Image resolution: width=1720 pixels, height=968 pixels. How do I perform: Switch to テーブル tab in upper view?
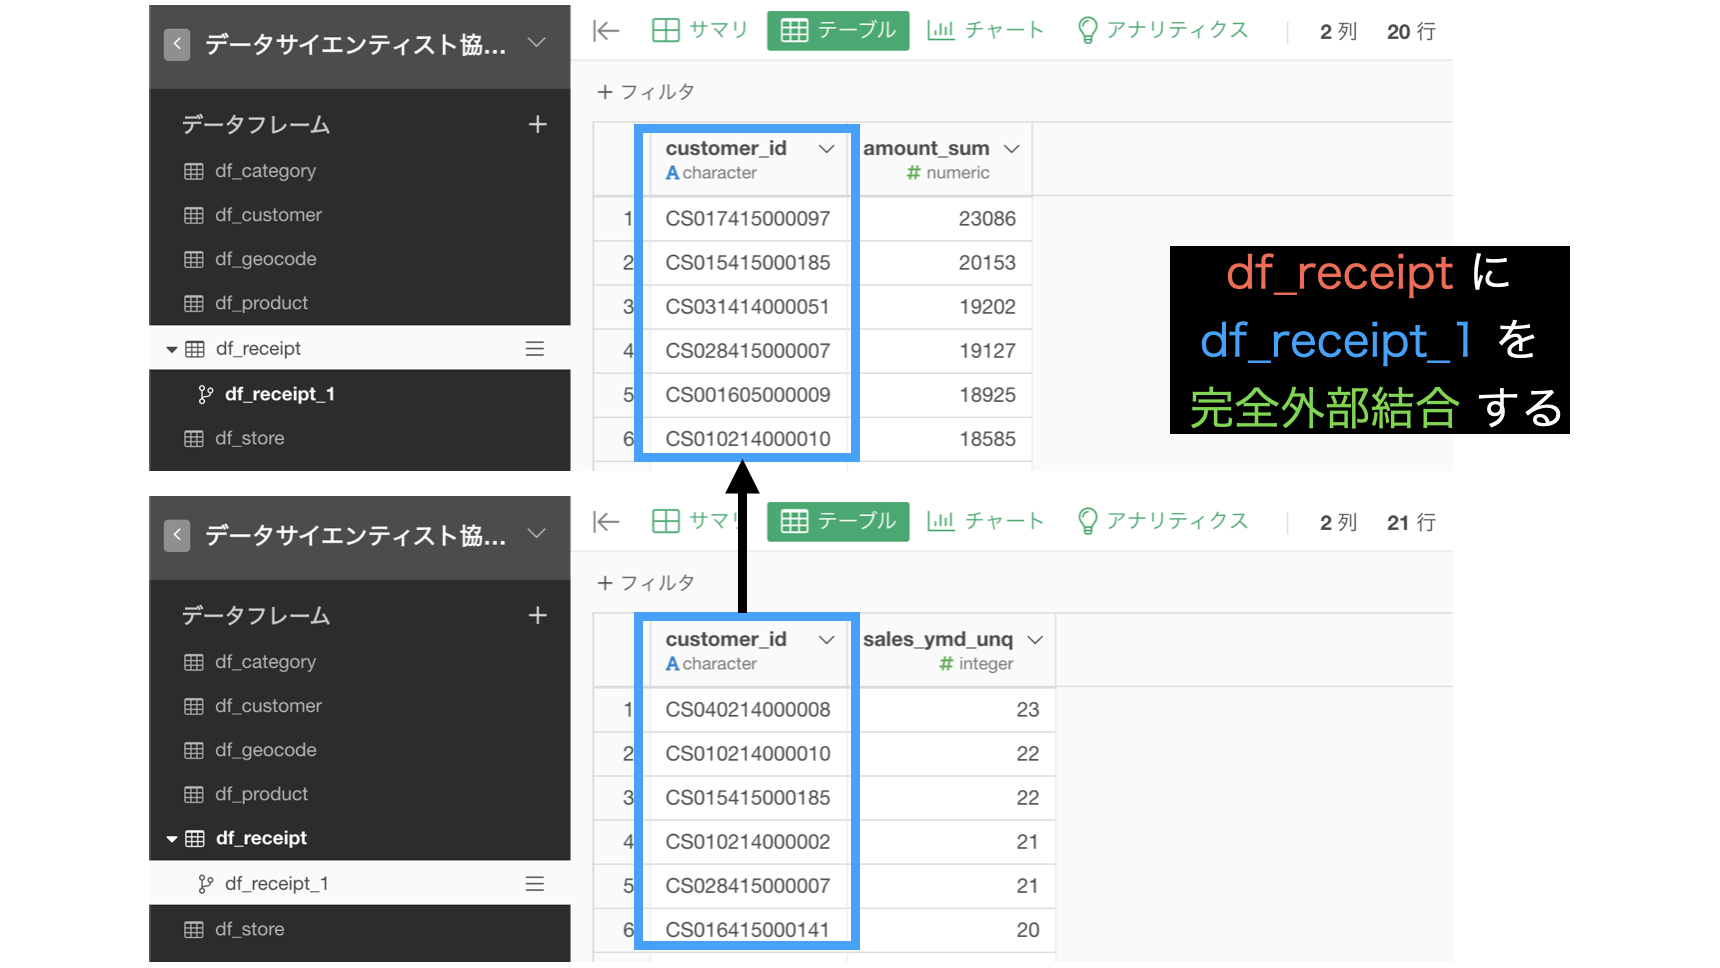coord(838,31)
